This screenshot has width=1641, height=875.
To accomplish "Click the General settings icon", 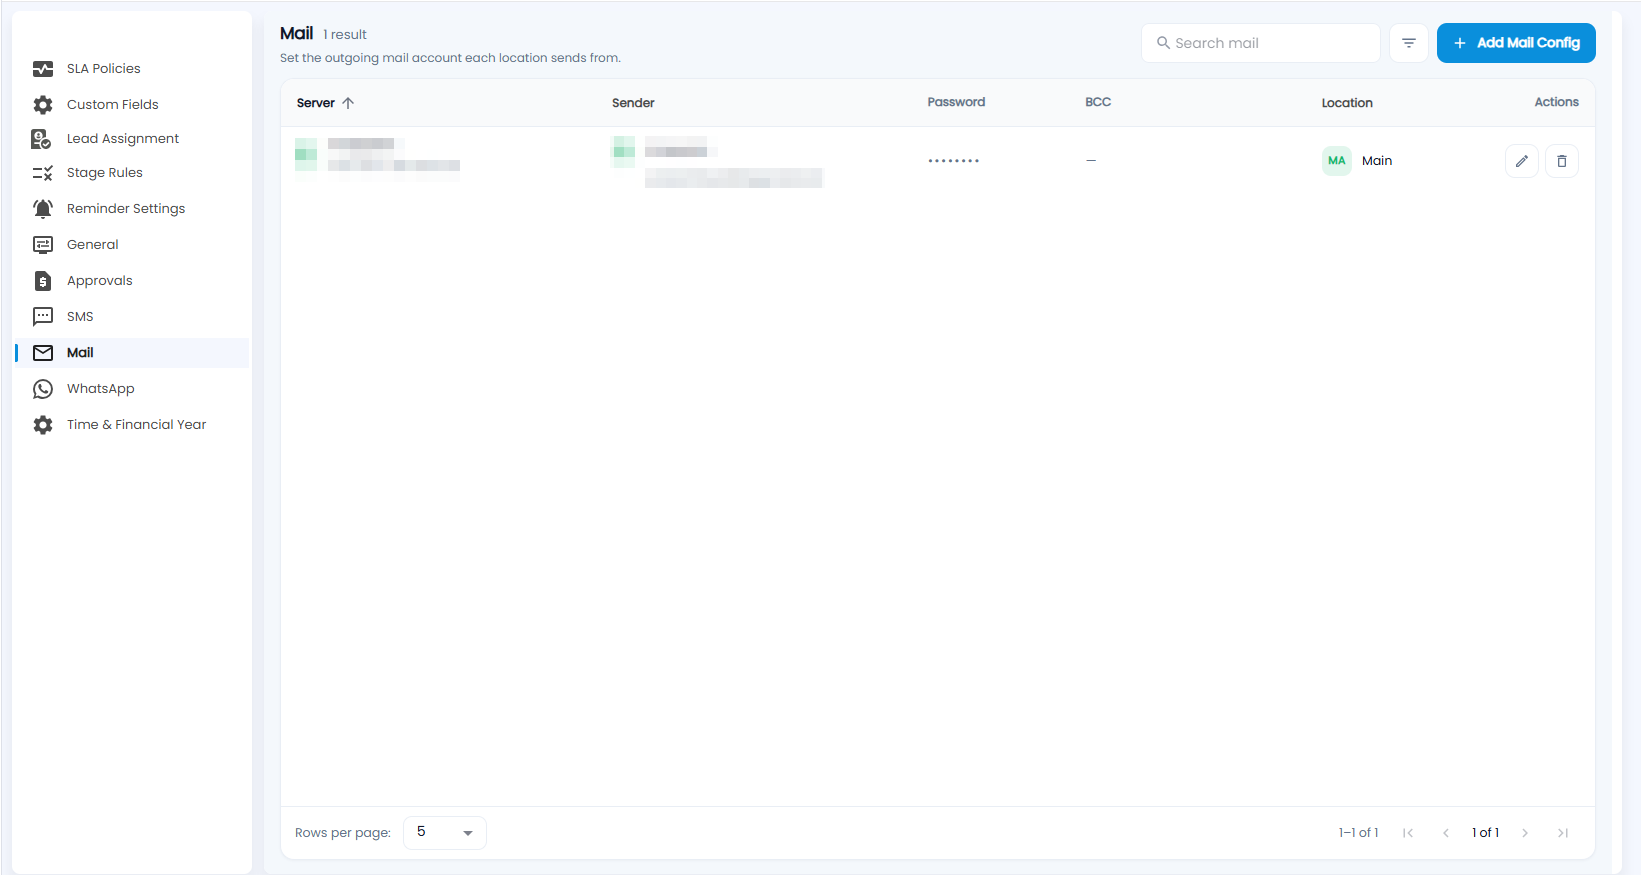I will coord(43,245).
